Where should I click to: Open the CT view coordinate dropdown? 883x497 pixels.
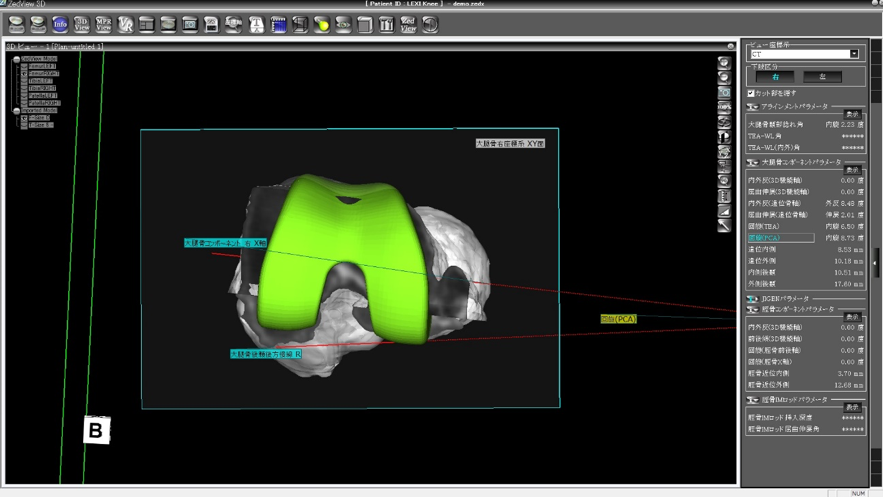tap(854, 54)
